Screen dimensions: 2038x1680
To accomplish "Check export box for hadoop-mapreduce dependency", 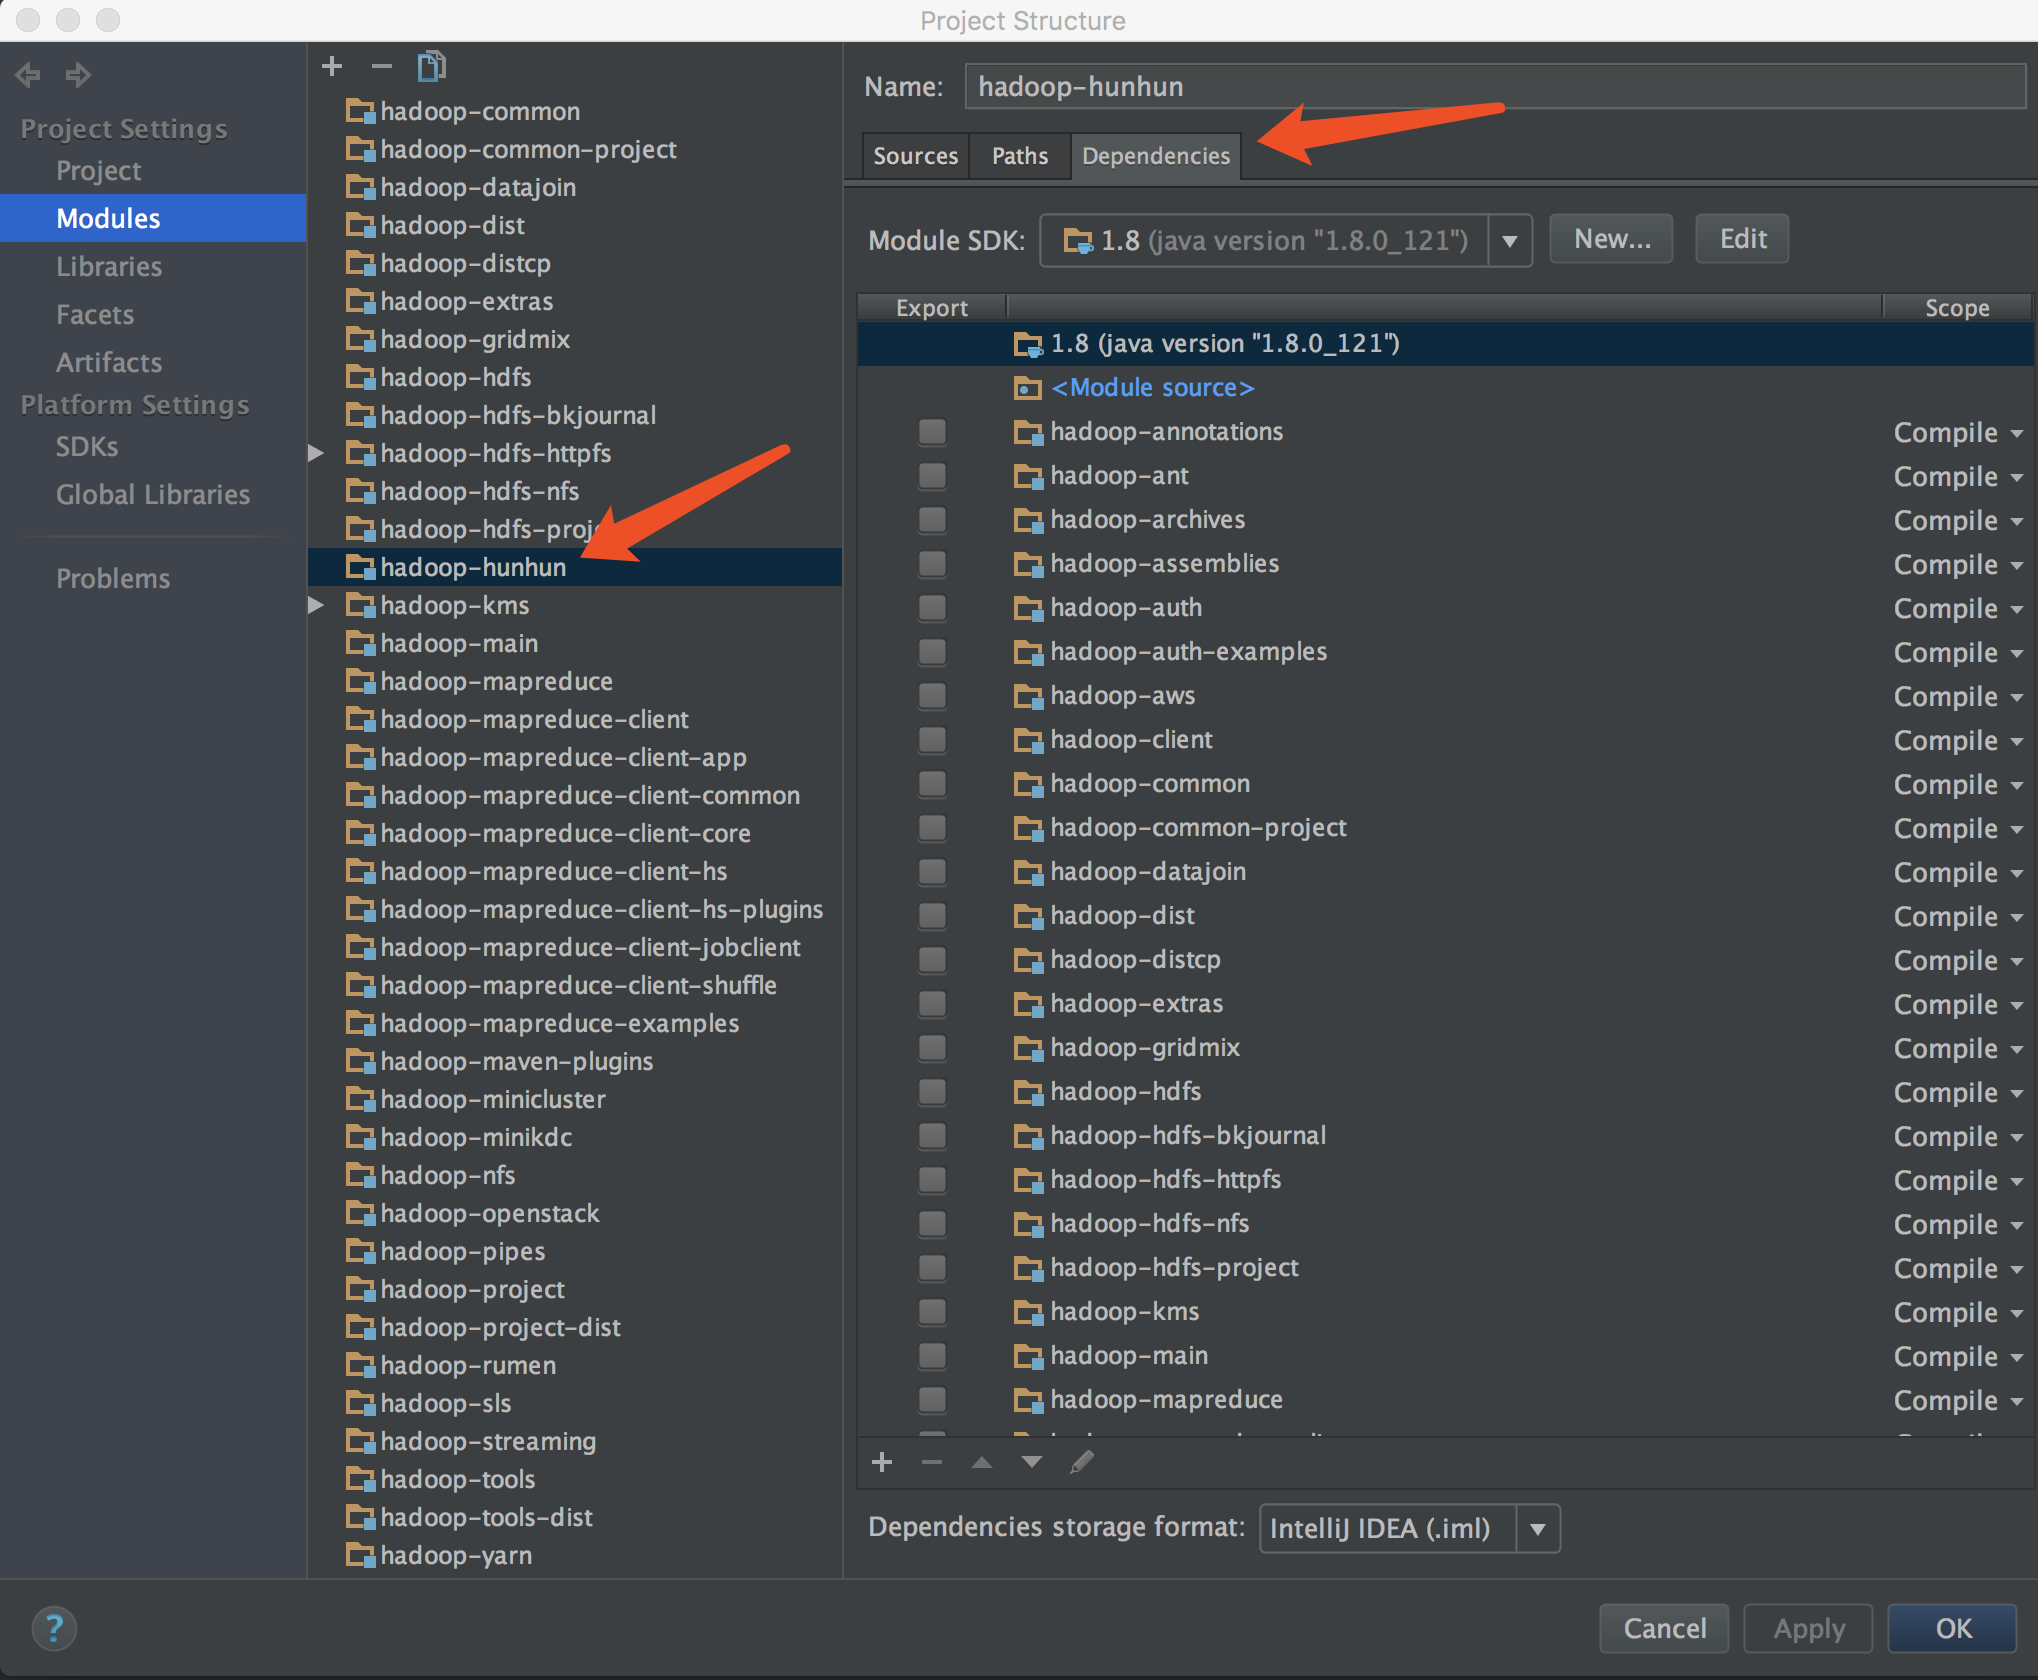I will click(932, 1400).
